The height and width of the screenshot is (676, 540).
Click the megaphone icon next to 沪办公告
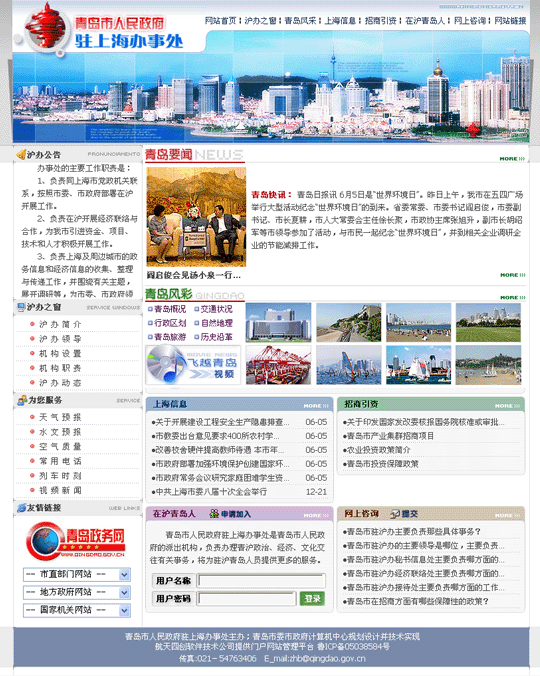coord(21,154)
